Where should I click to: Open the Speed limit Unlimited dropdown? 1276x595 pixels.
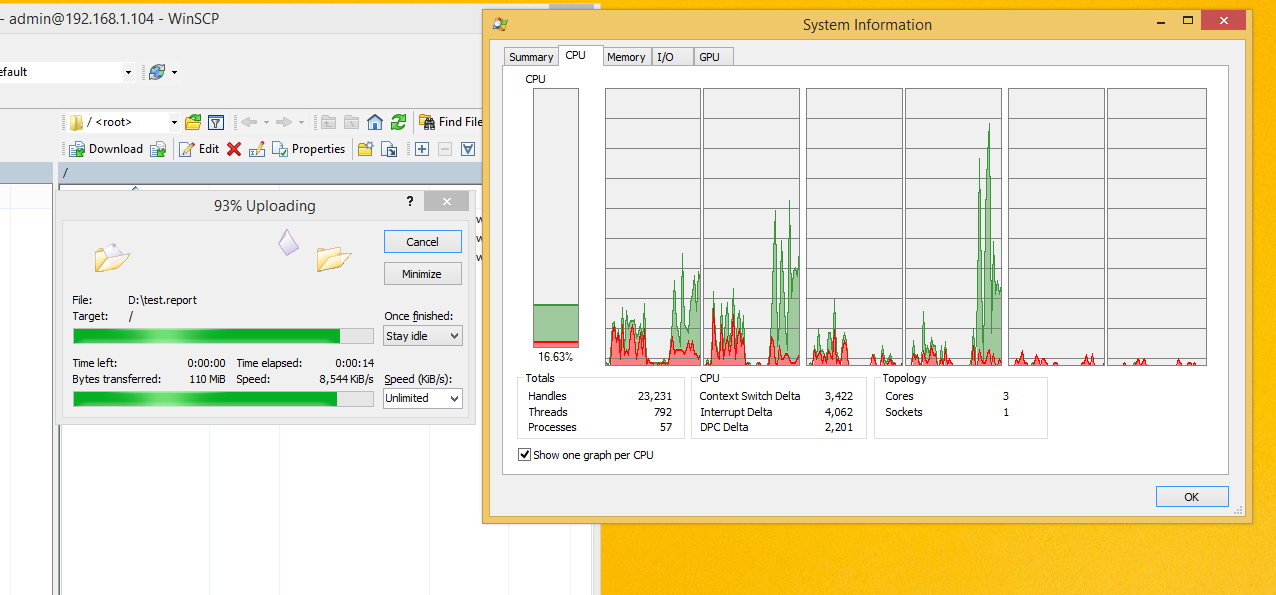pos(423,398)
